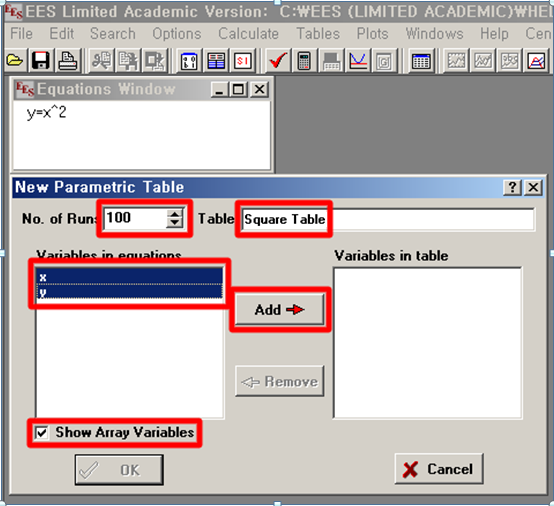
Task: Close the New Parametric Table dialog
Action: coord(533,187)
